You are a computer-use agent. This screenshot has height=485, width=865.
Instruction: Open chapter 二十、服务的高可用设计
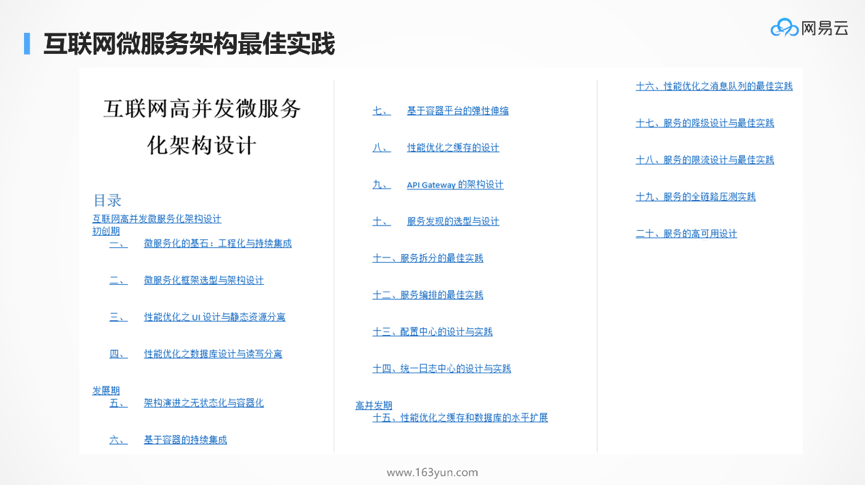(x=686, y=233)
